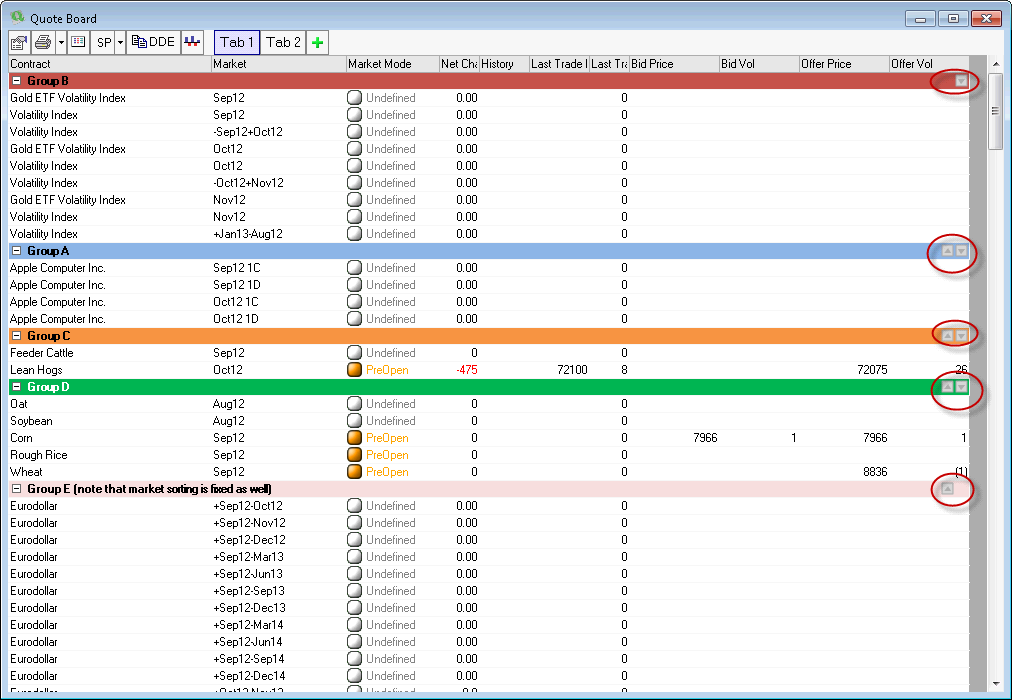Move Group D up with arrow

tap(947, 387)
